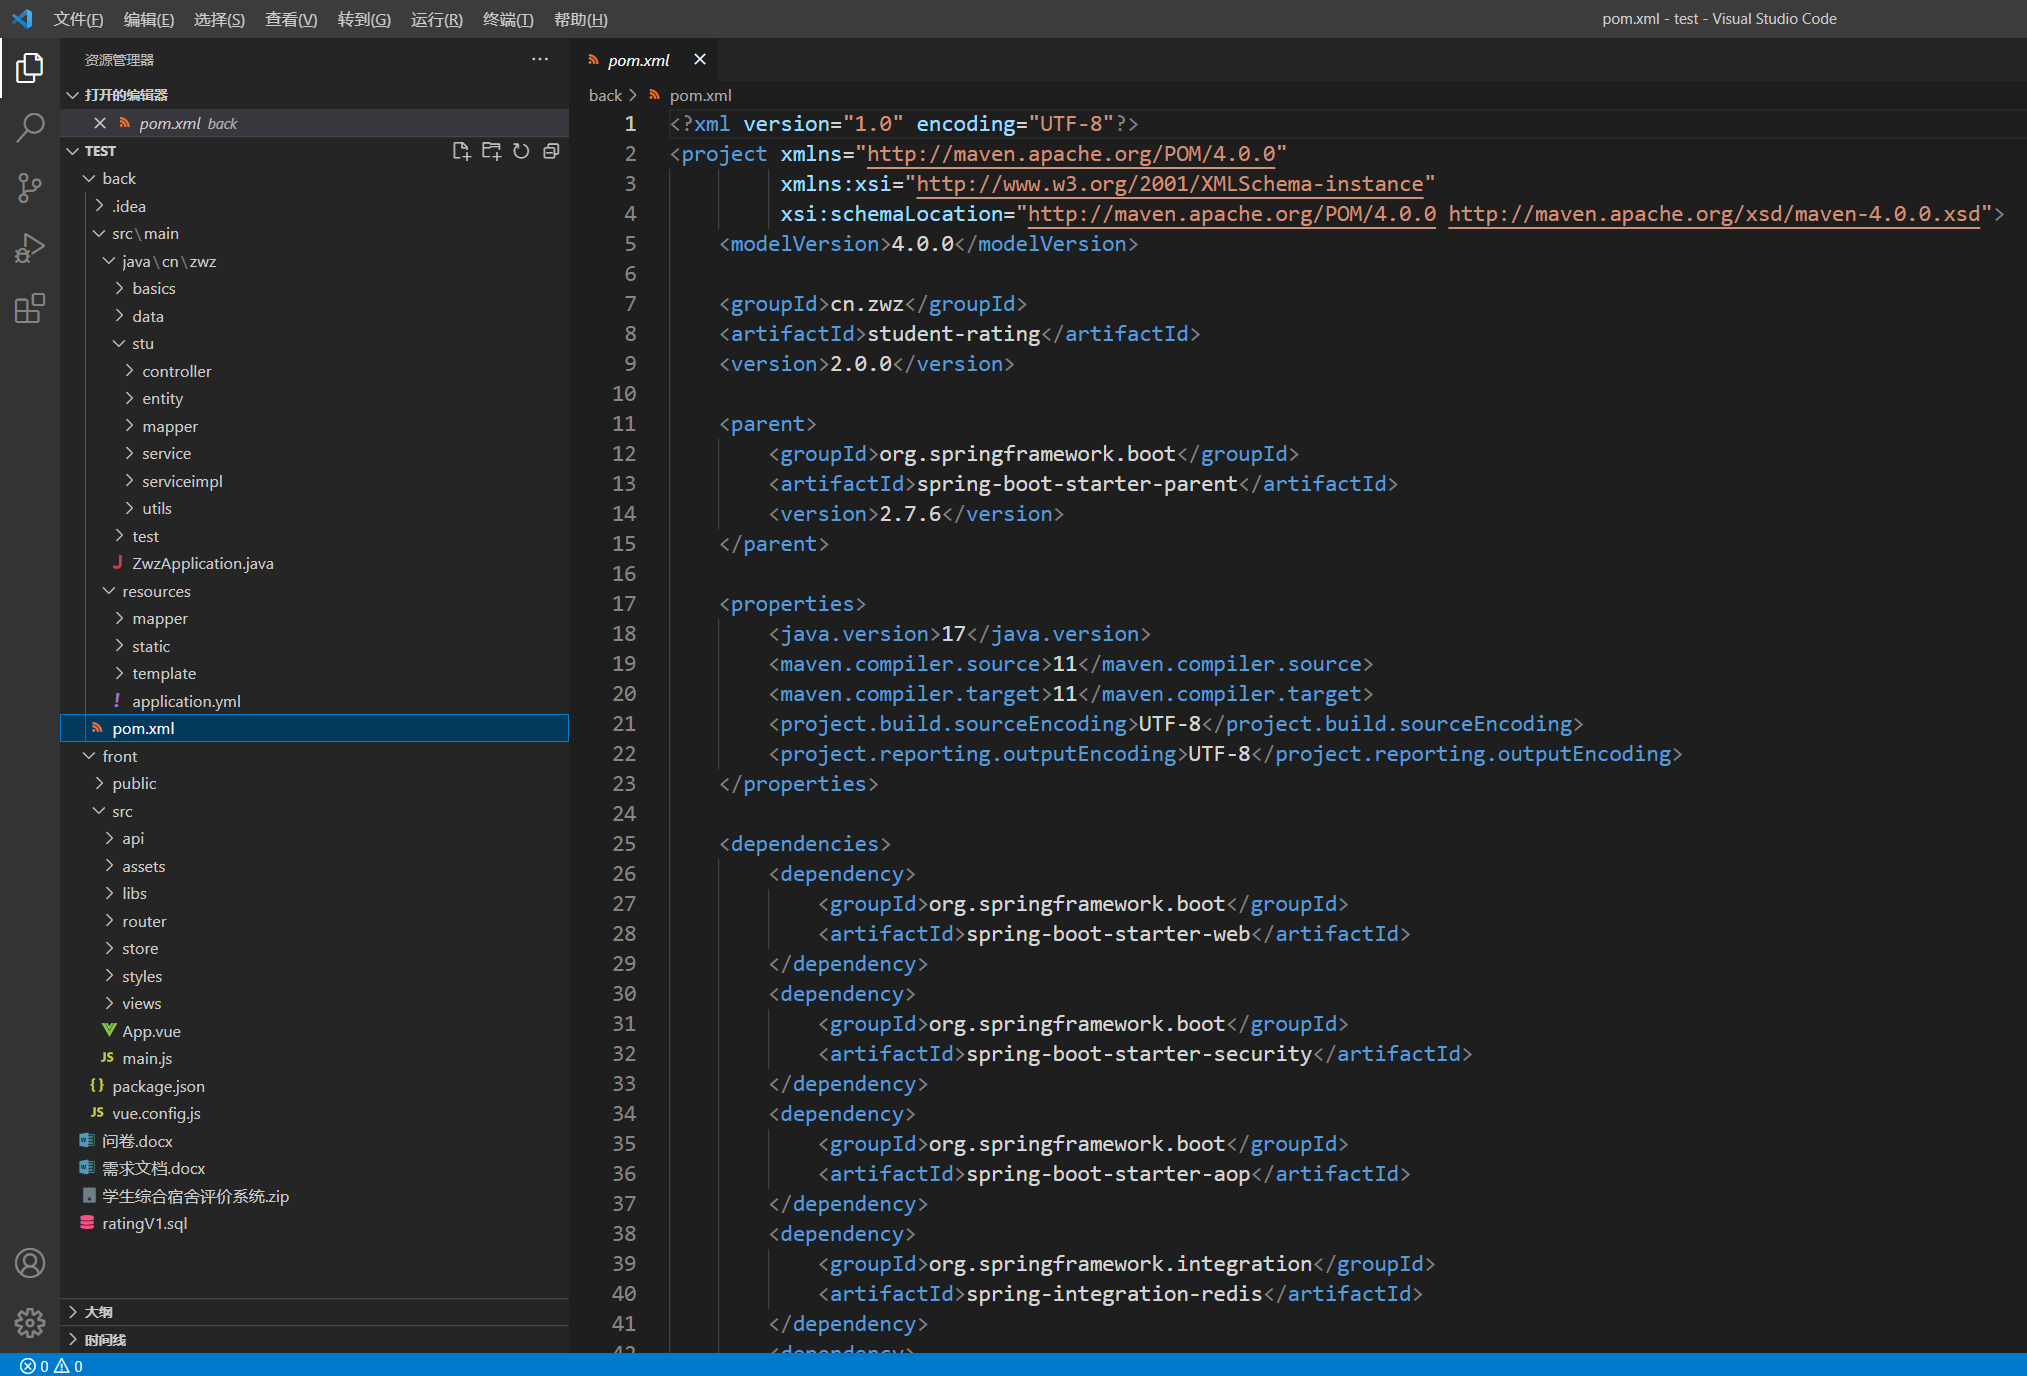The image size is (2027, 1376).
Task: Refresh the explorer file tree
Action: pyautogui.click(x=521, y=151)
